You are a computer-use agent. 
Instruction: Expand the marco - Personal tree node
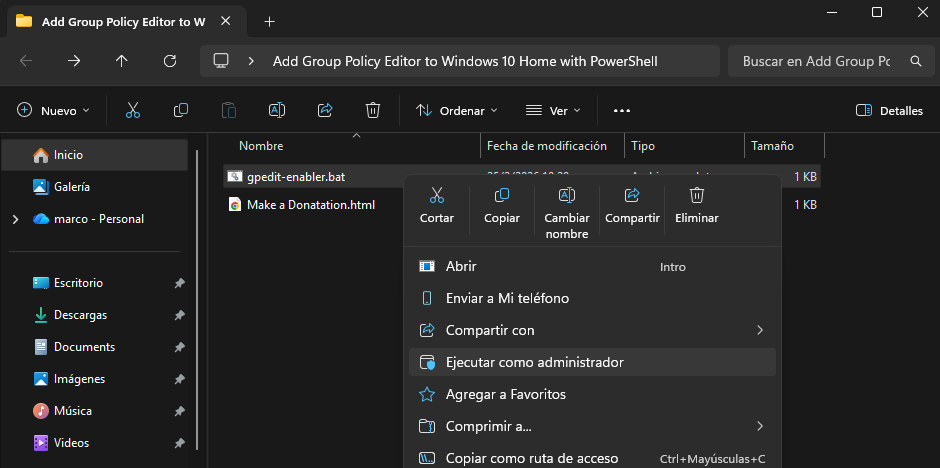[x=15, y=219]
